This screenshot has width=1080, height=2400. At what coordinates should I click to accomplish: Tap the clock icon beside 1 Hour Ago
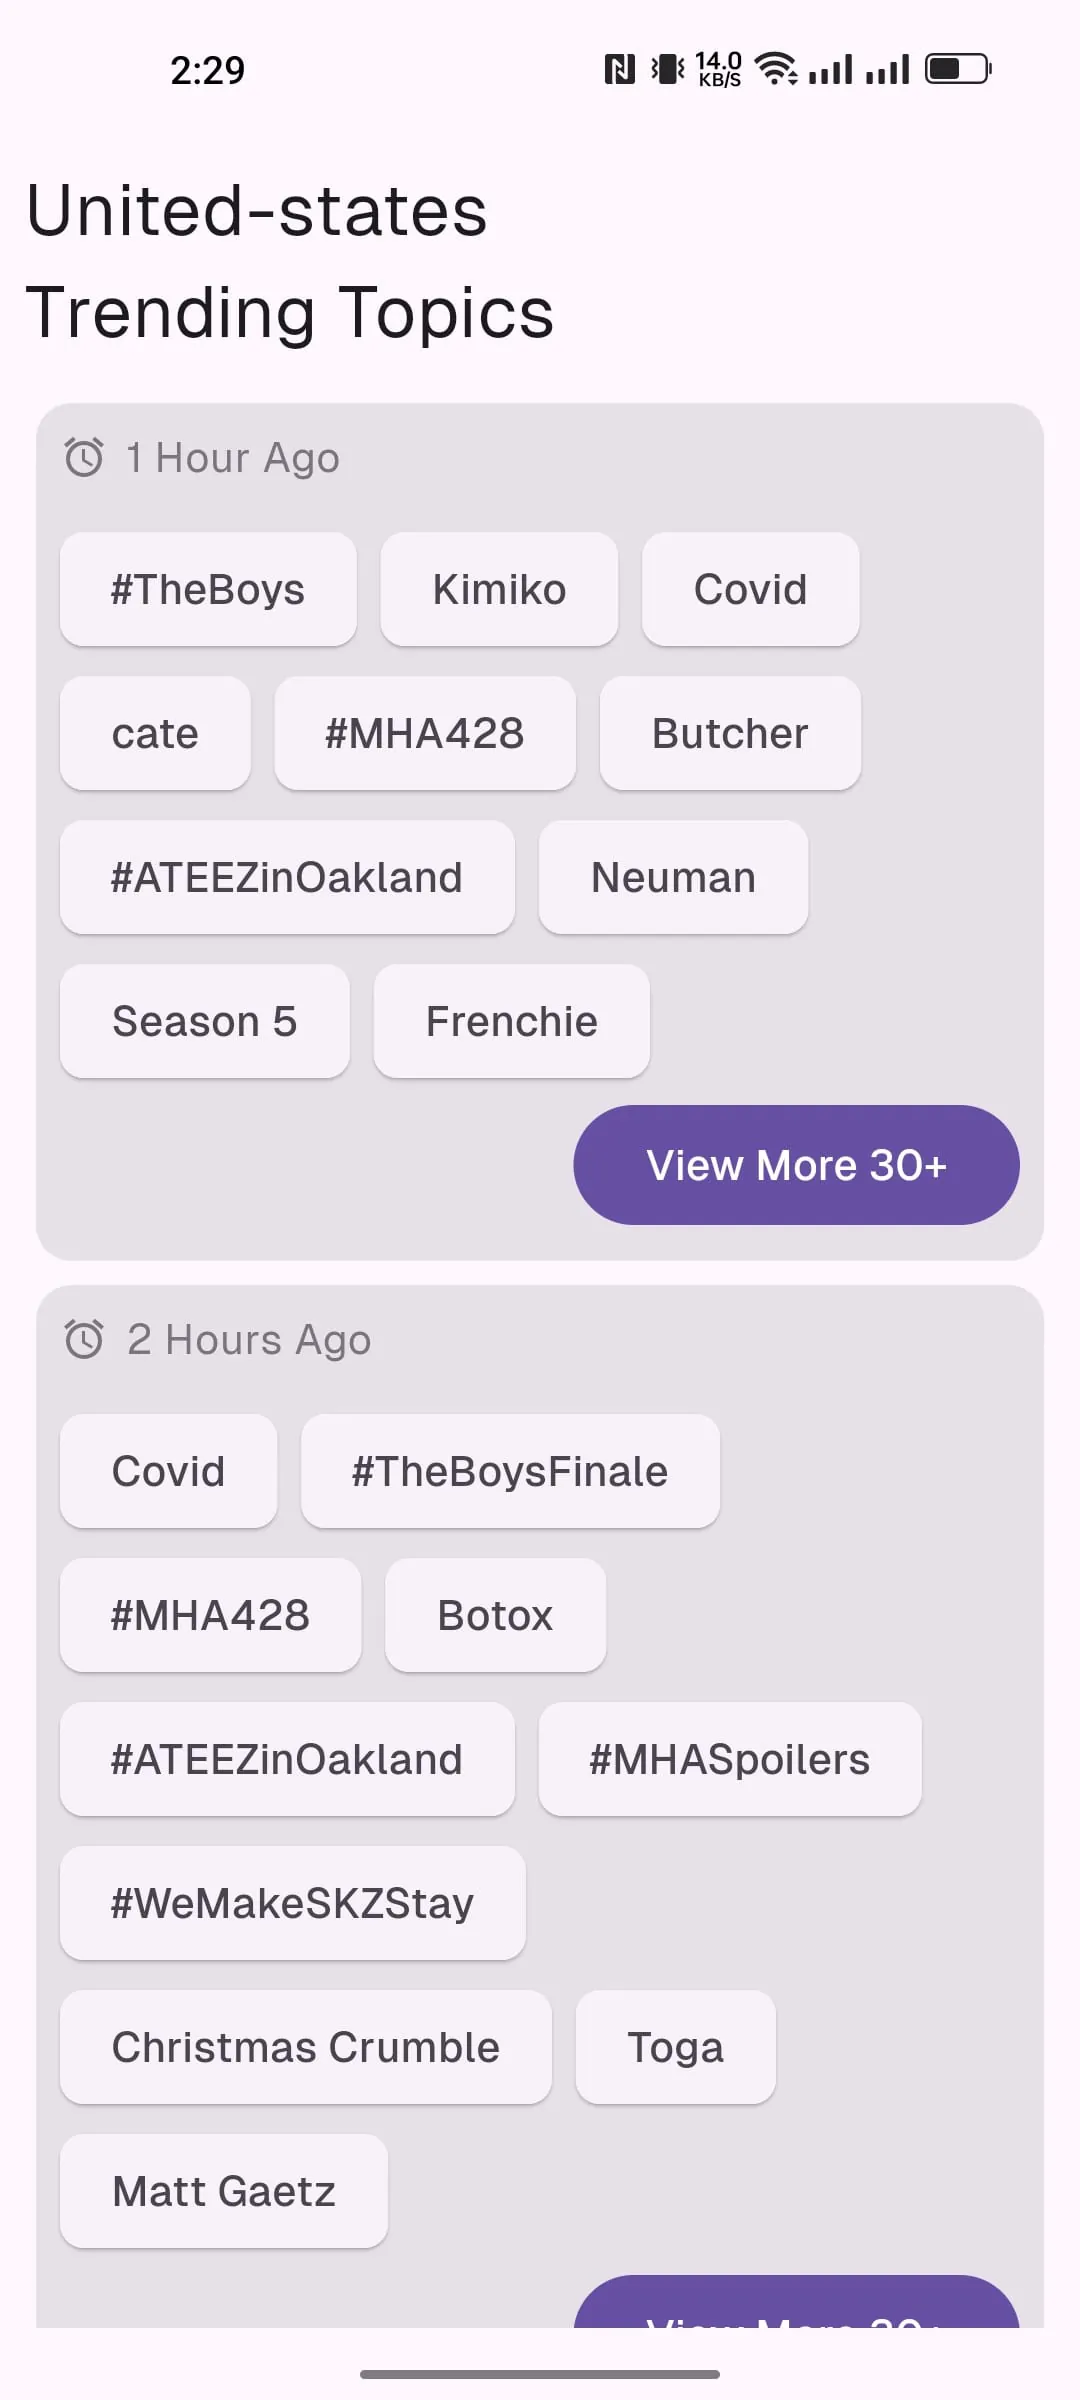click(84, 458)
